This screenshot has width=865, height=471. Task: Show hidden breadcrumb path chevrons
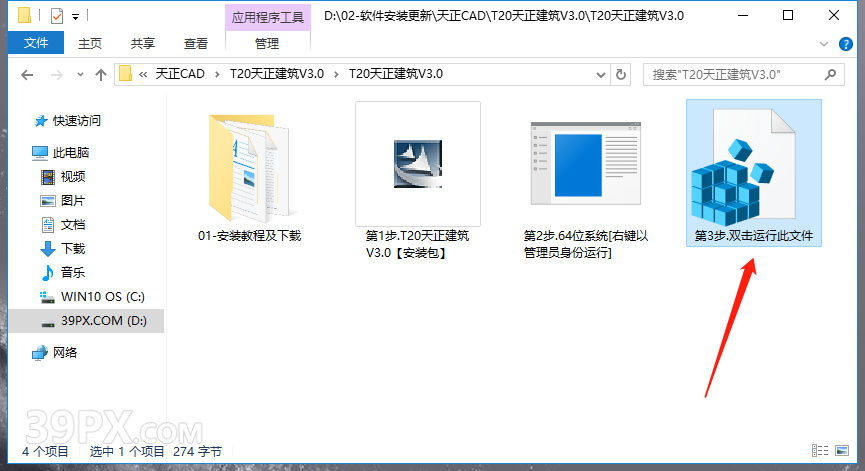point(143,74)
